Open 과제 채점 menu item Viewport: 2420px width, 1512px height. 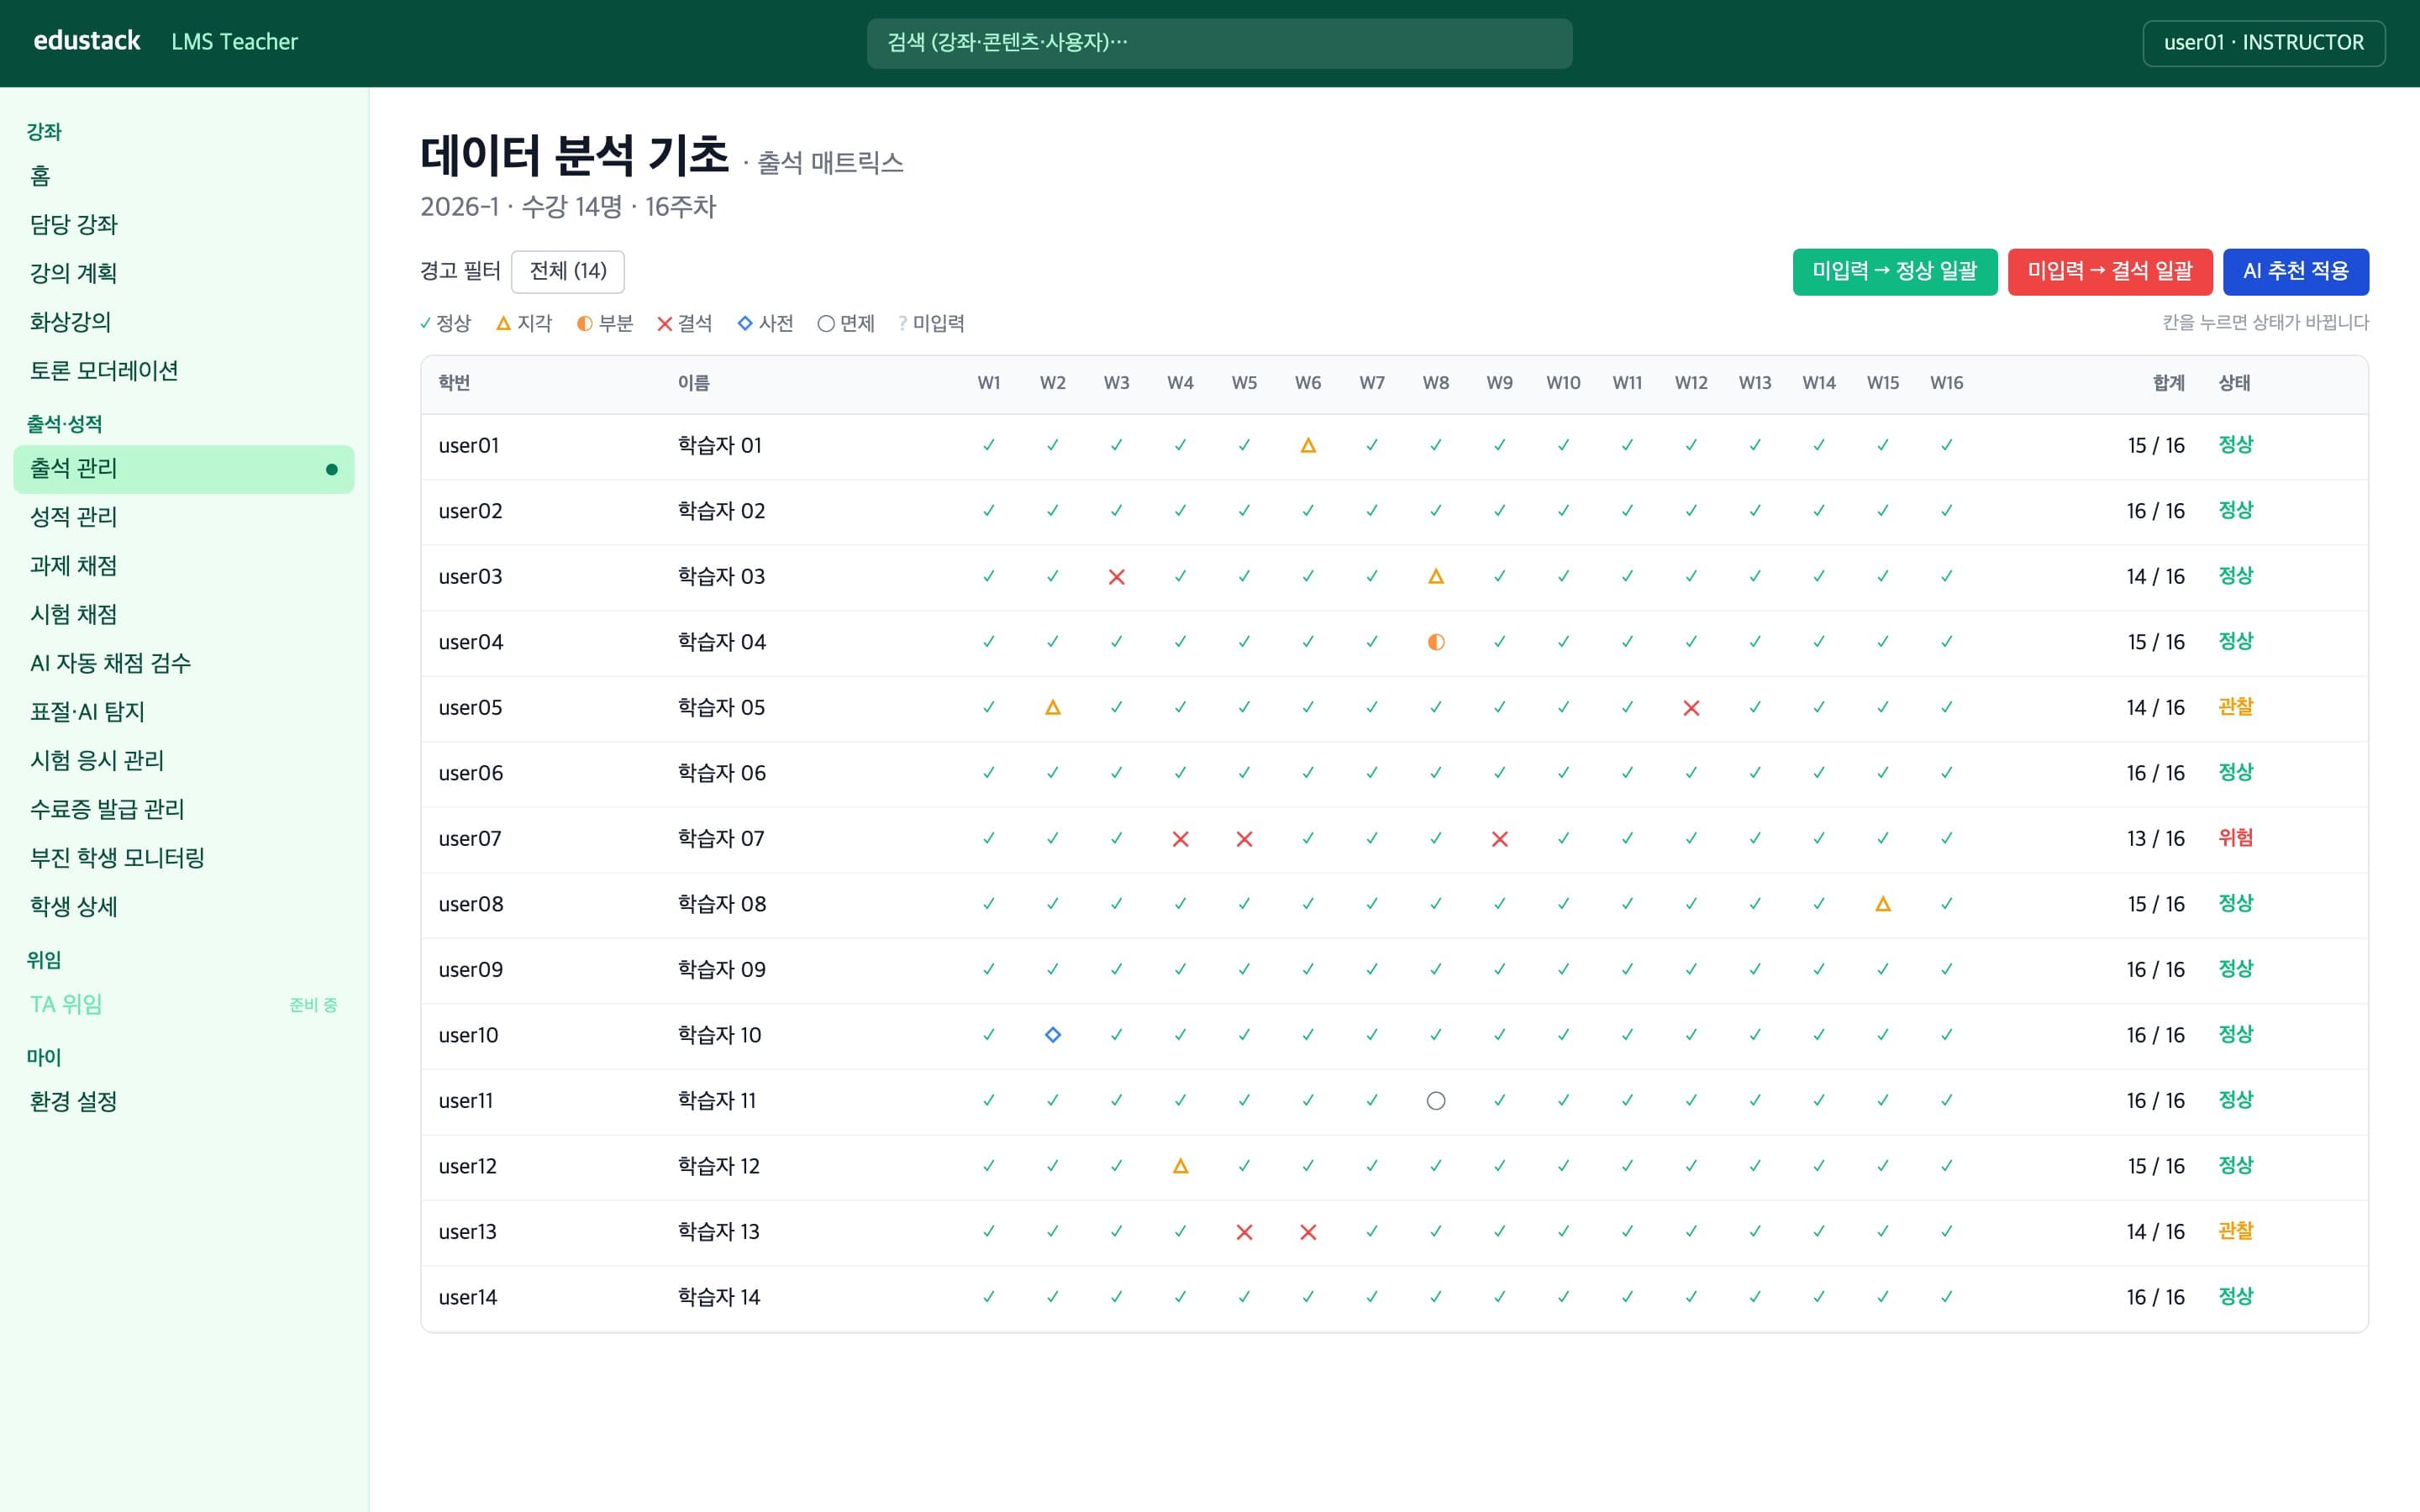[184, 566]
